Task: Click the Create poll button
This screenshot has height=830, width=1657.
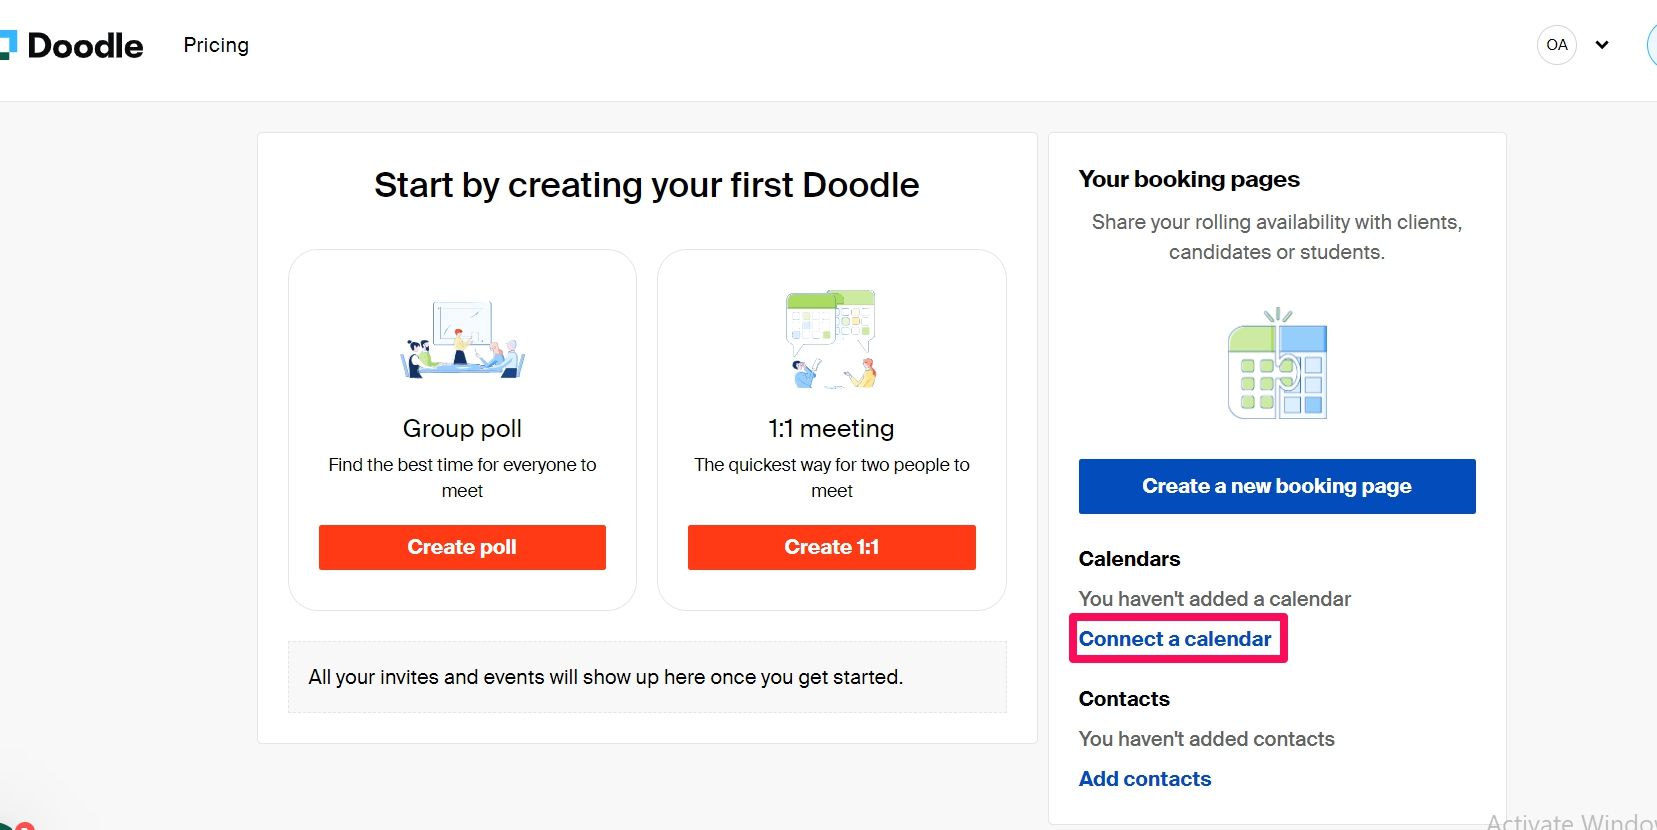Action: (x=461, y=547)
